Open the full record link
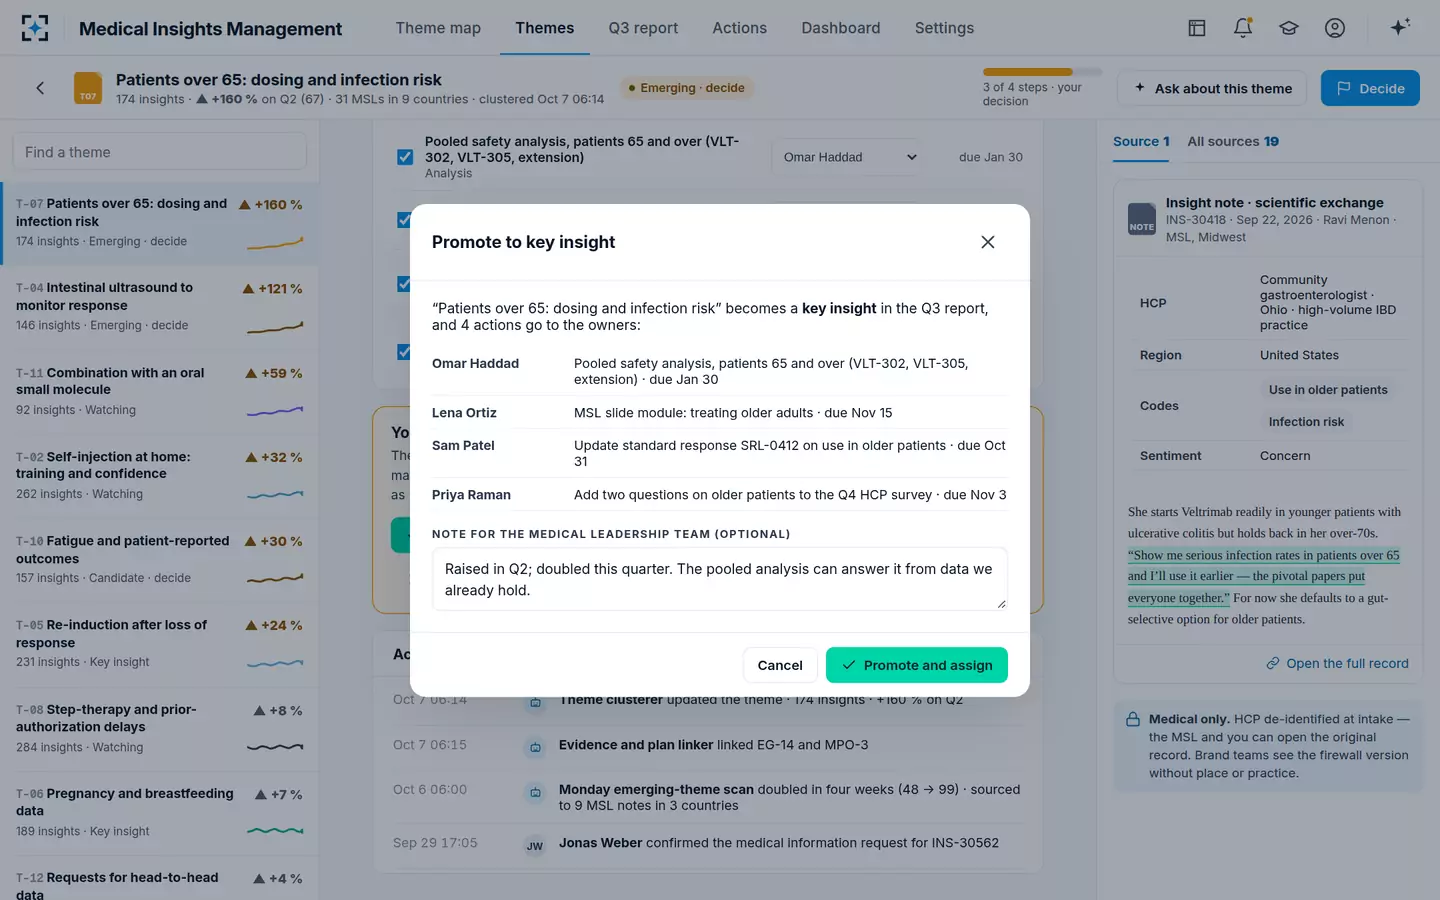Image resolution: width=1440 pixels, height=900 pixels. [1337, 664]
